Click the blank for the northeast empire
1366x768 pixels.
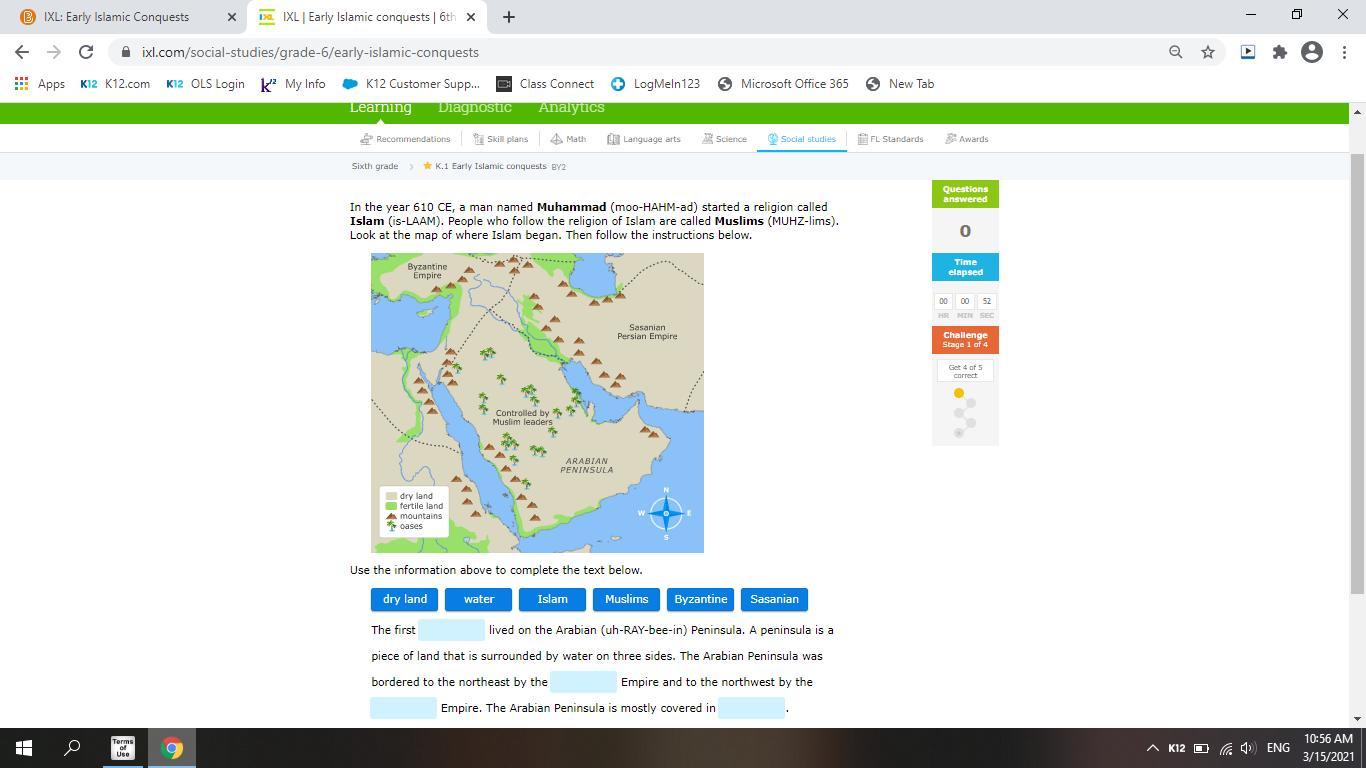pos(584,682)
